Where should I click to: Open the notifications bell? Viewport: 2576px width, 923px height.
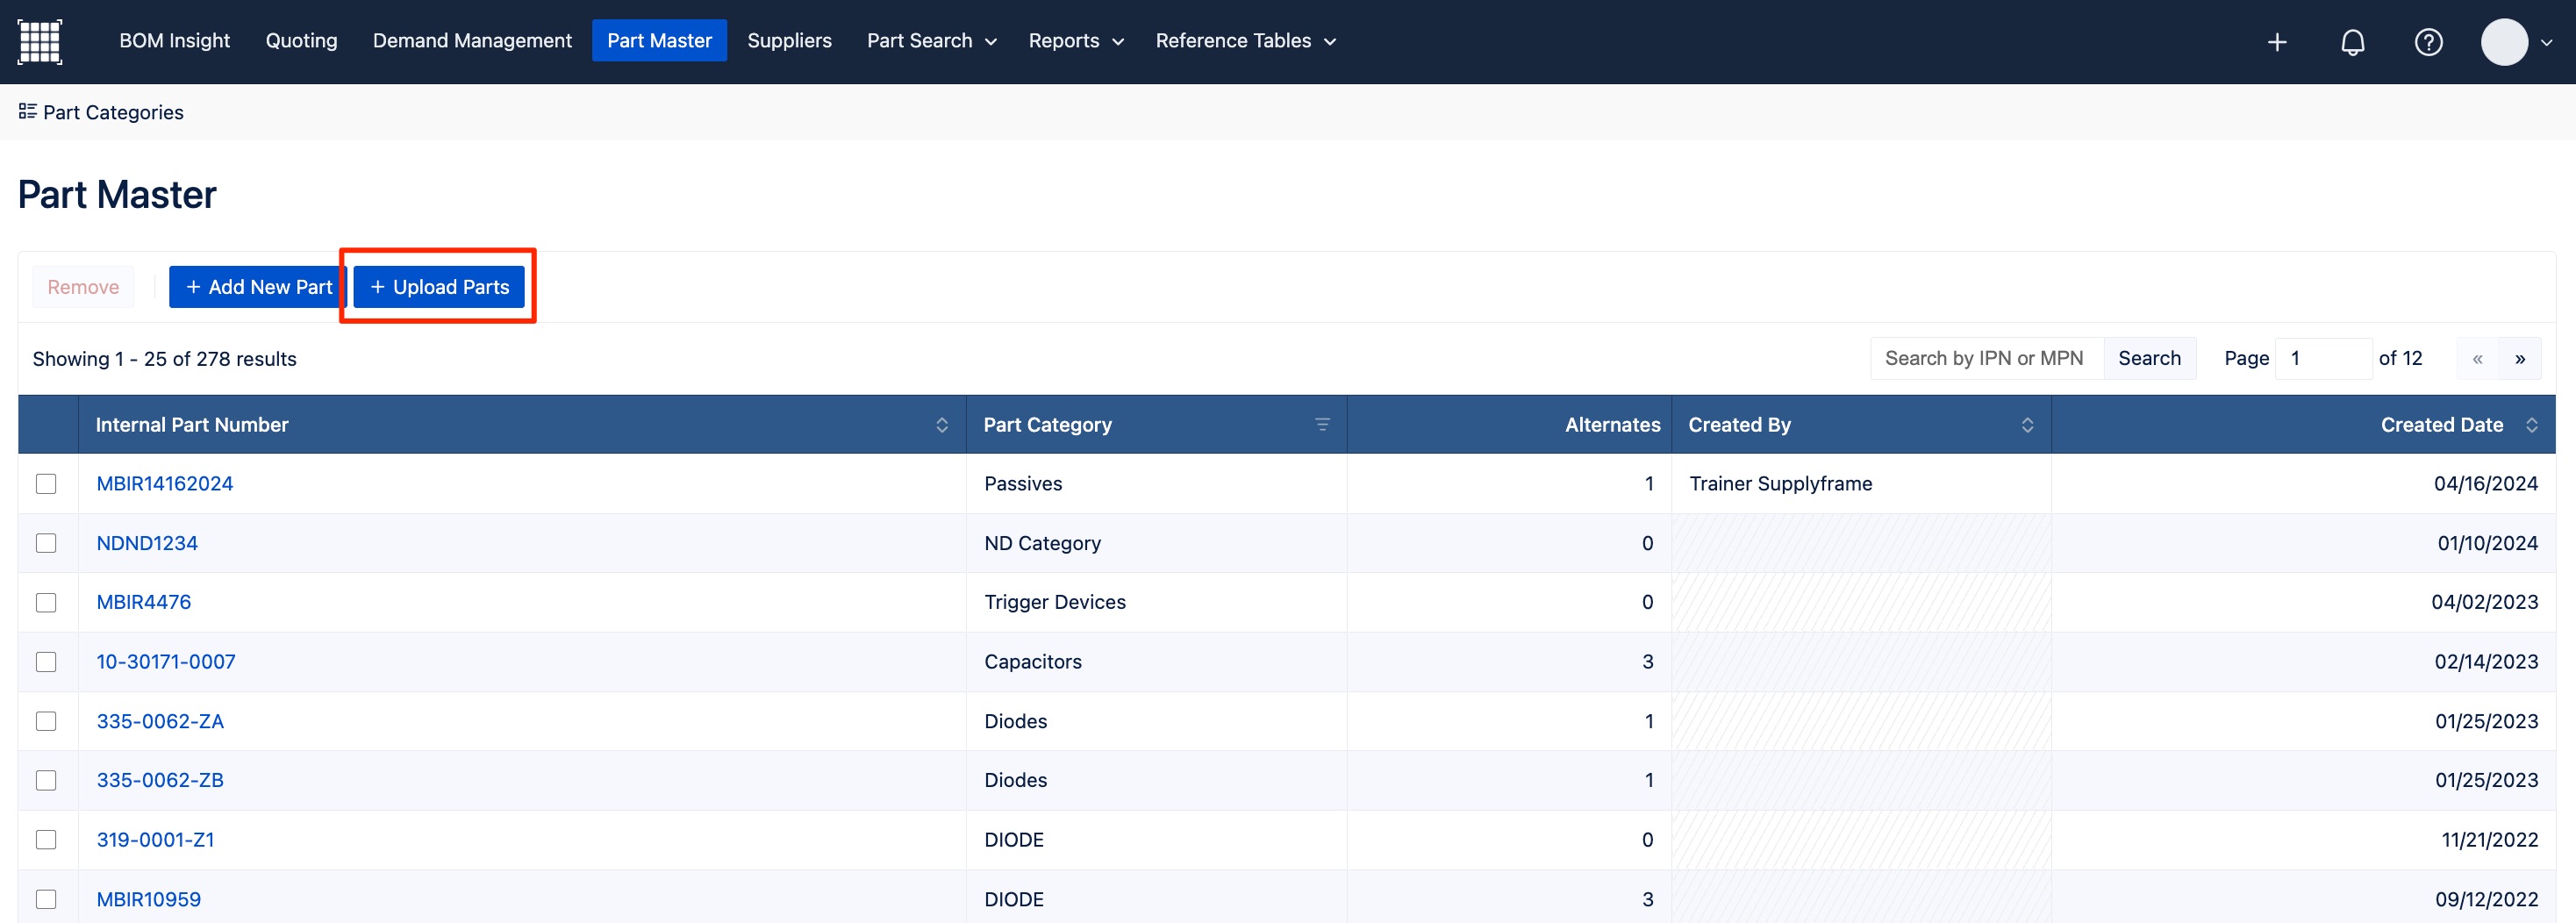click(2353, 42)
